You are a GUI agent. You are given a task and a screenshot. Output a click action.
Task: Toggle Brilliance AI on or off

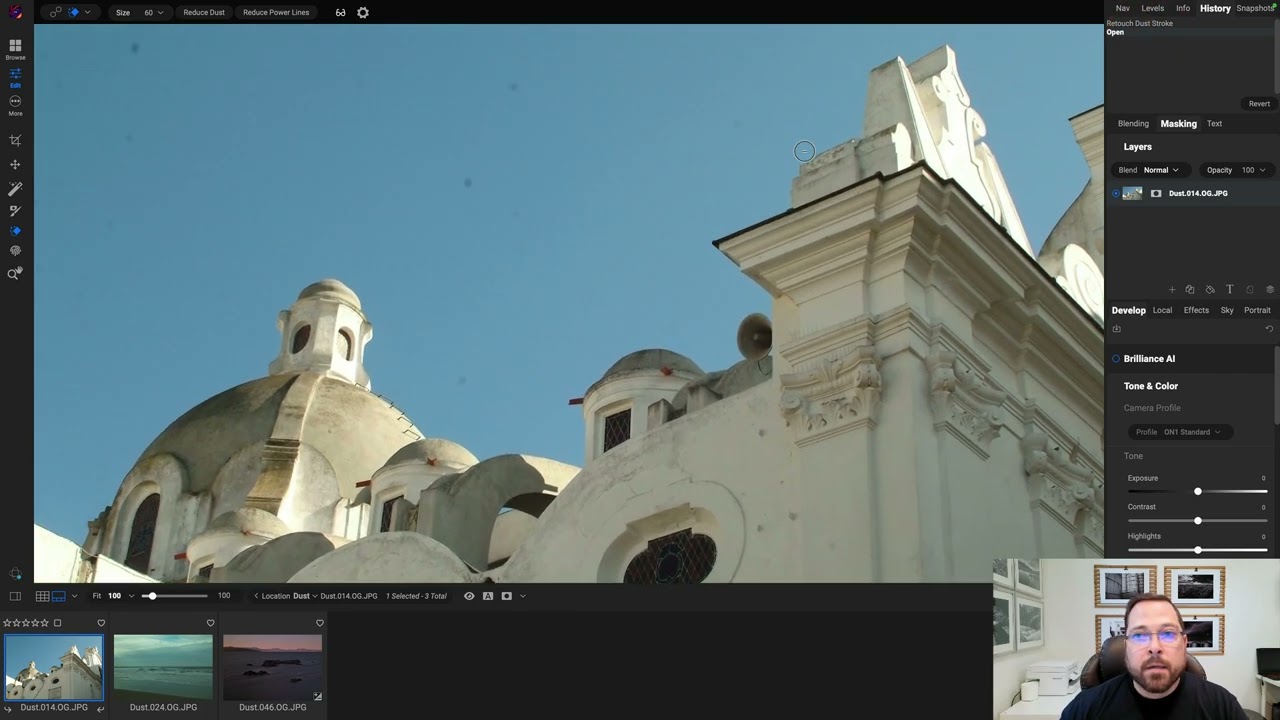tap(1116, 359)
